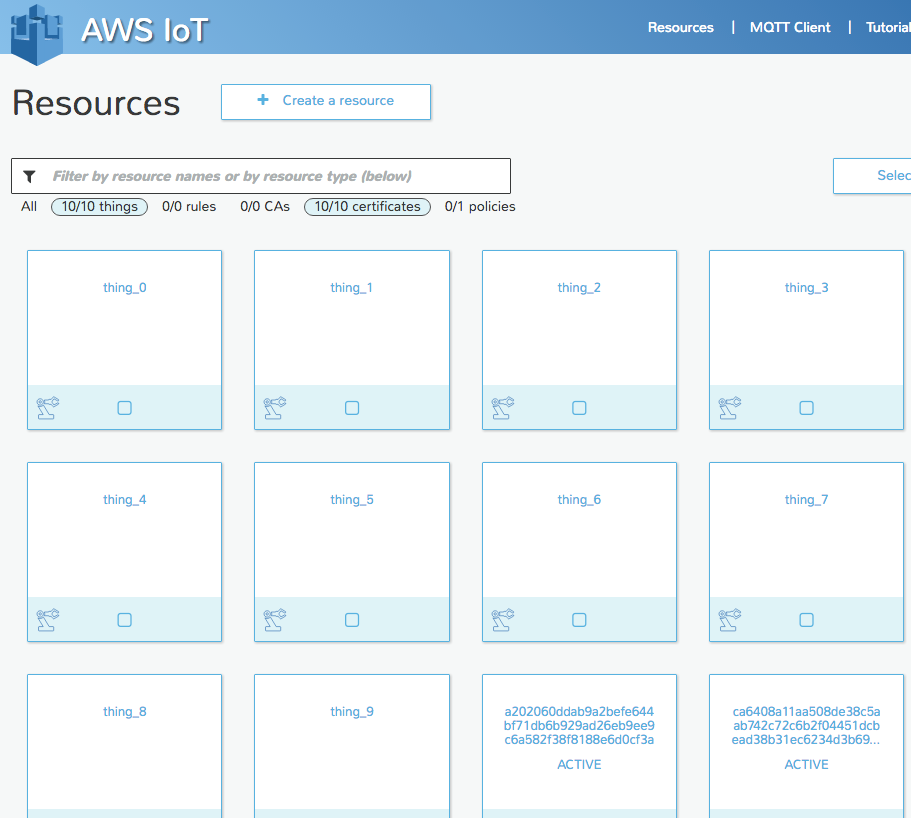Click the robot arm icon on thing_2
This screenshot has width=911, height=818.
click(x=502, y=408)
